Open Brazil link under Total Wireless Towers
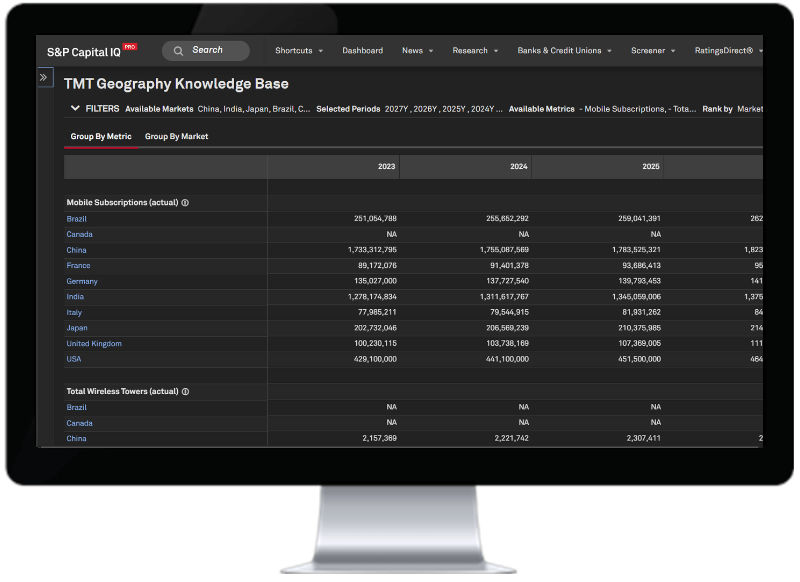 pyautogui.click(x=77, y=408)
